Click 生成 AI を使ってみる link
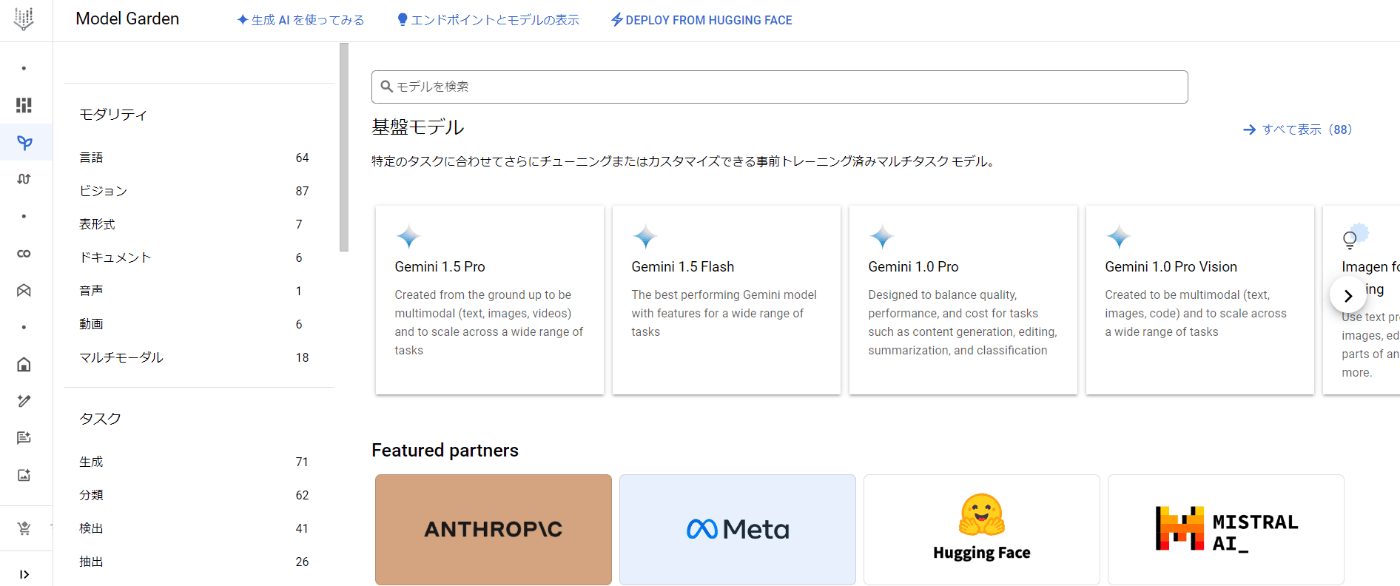Viewport: 1400px width, 586px height. click(x=300, y=20)
